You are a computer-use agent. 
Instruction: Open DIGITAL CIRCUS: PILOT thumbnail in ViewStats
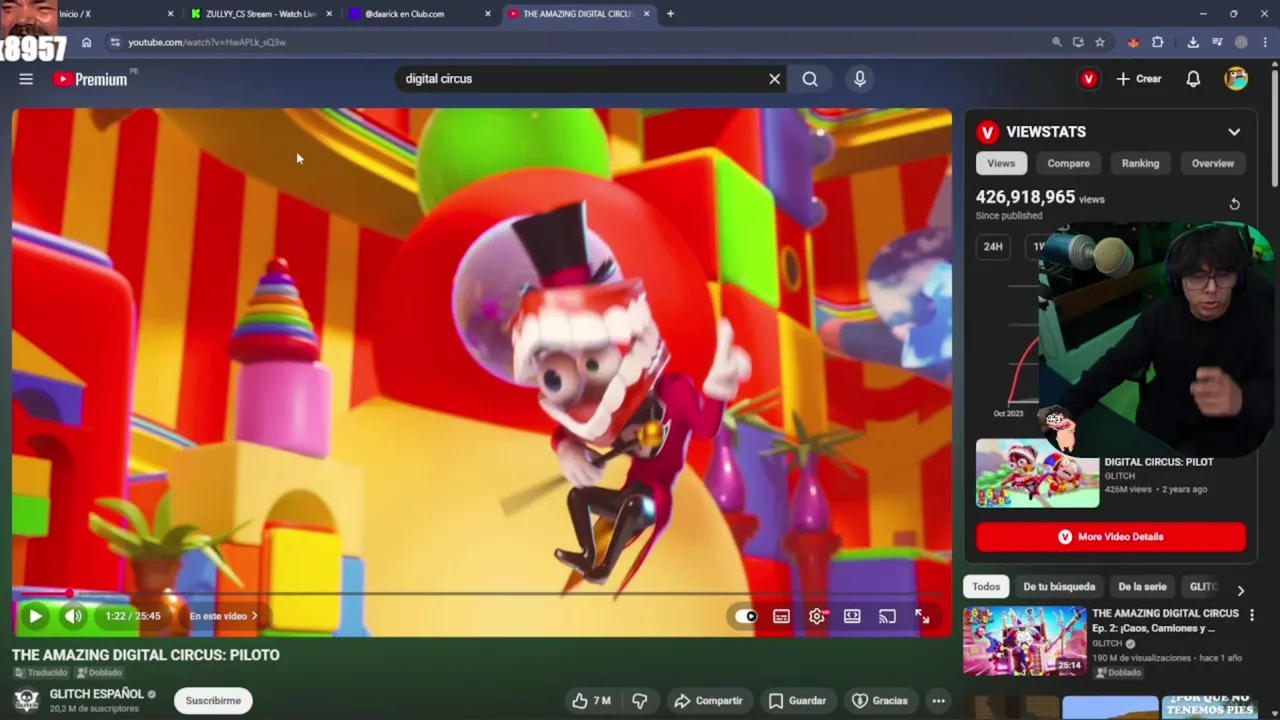(x=1037, y=473)
